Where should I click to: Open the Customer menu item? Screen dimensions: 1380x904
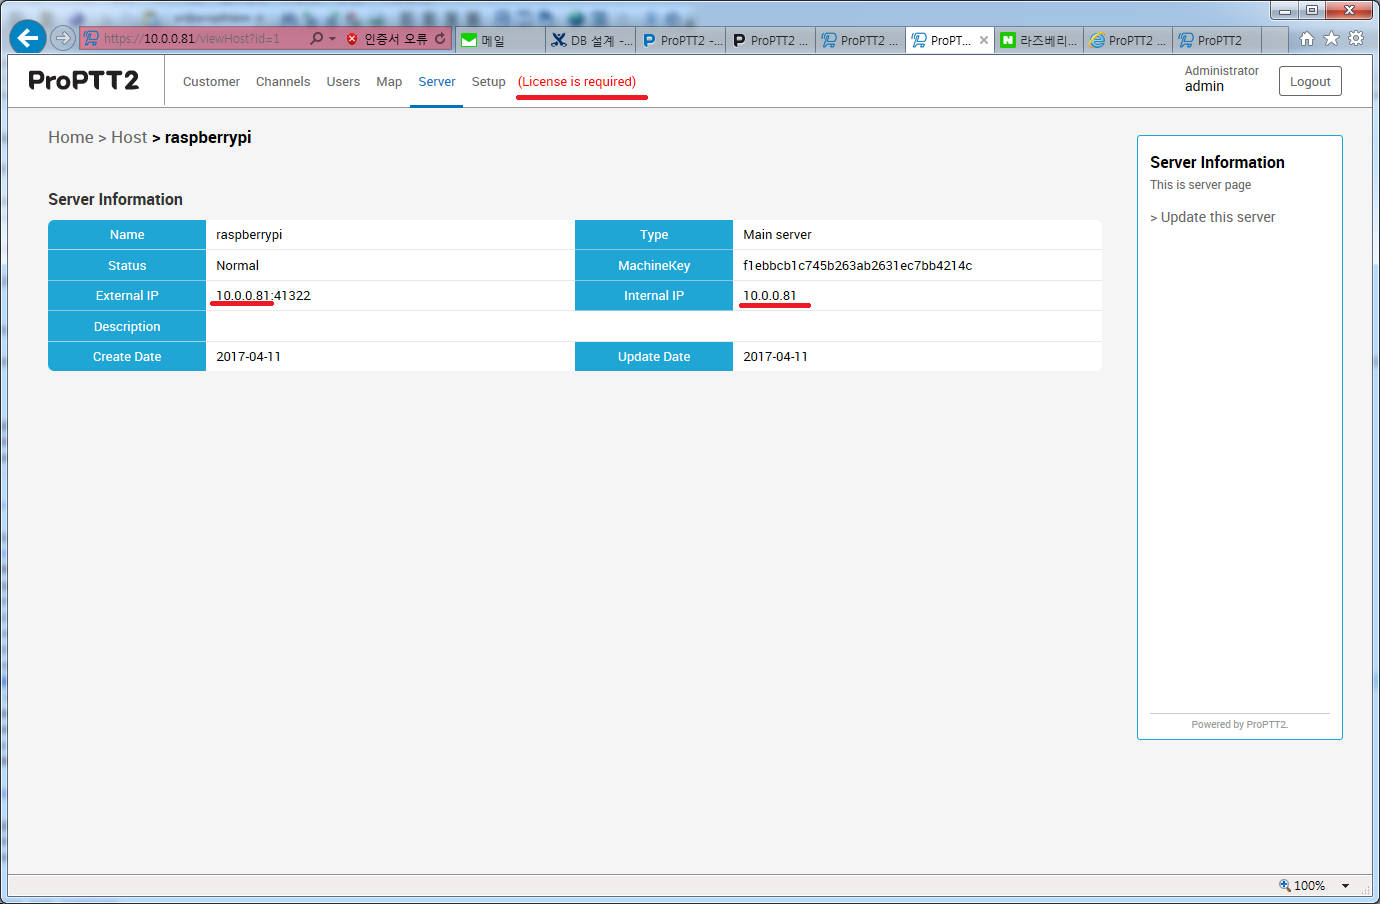coord(211,82)
